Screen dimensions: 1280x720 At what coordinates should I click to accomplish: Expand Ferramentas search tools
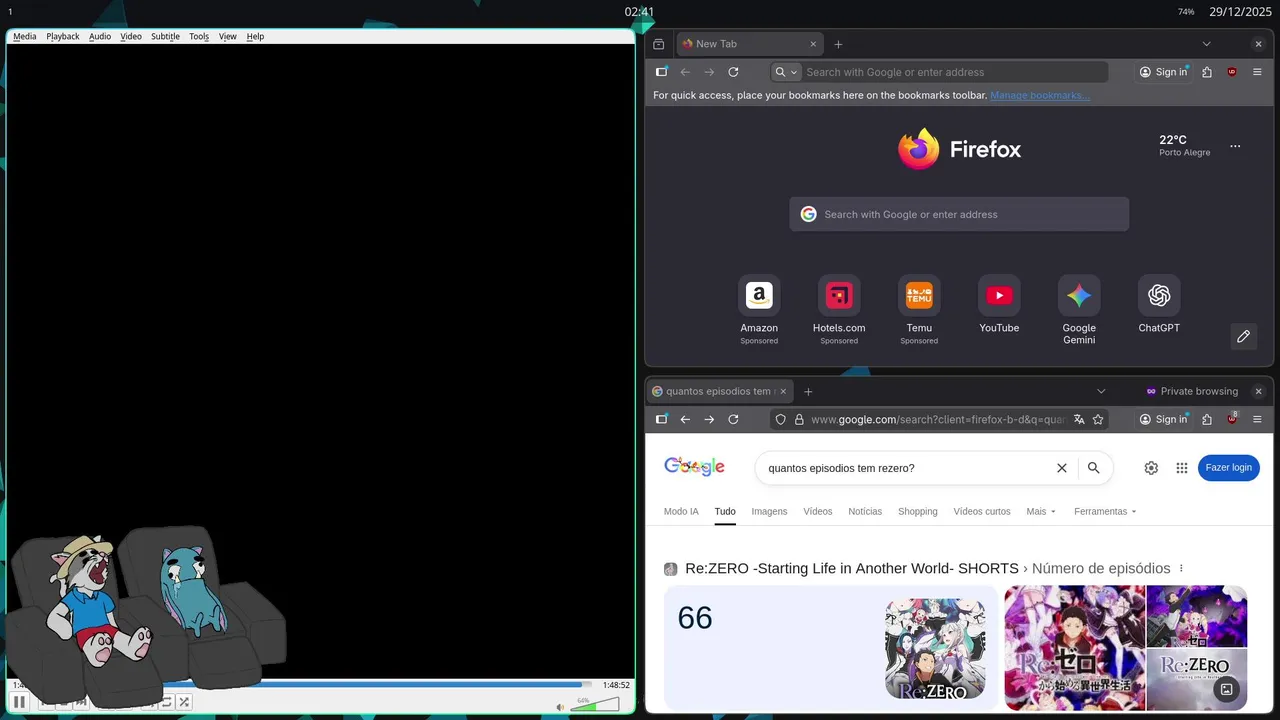coord(1105,511)
